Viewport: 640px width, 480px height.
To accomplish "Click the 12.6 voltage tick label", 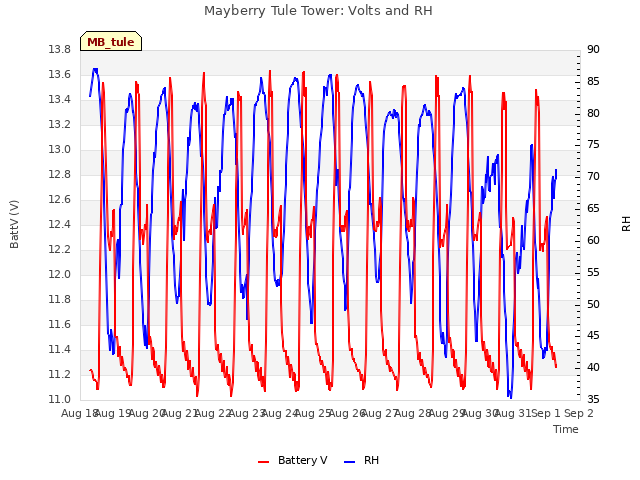I will pos(60,199).
